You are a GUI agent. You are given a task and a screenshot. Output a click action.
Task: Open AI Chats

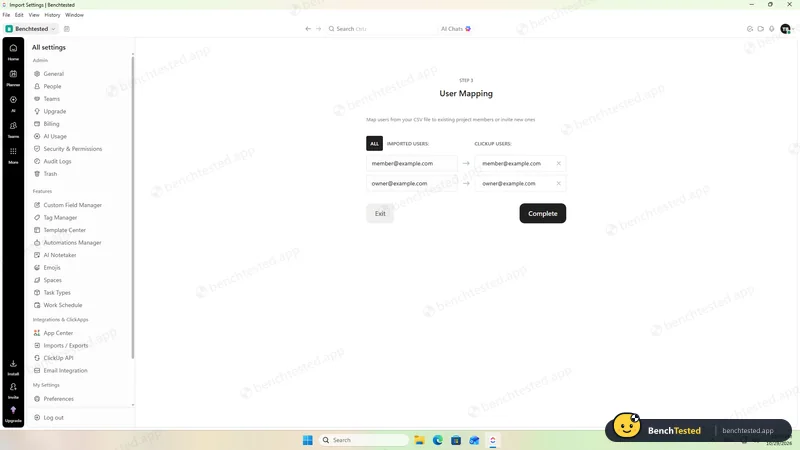coord(456,29)
